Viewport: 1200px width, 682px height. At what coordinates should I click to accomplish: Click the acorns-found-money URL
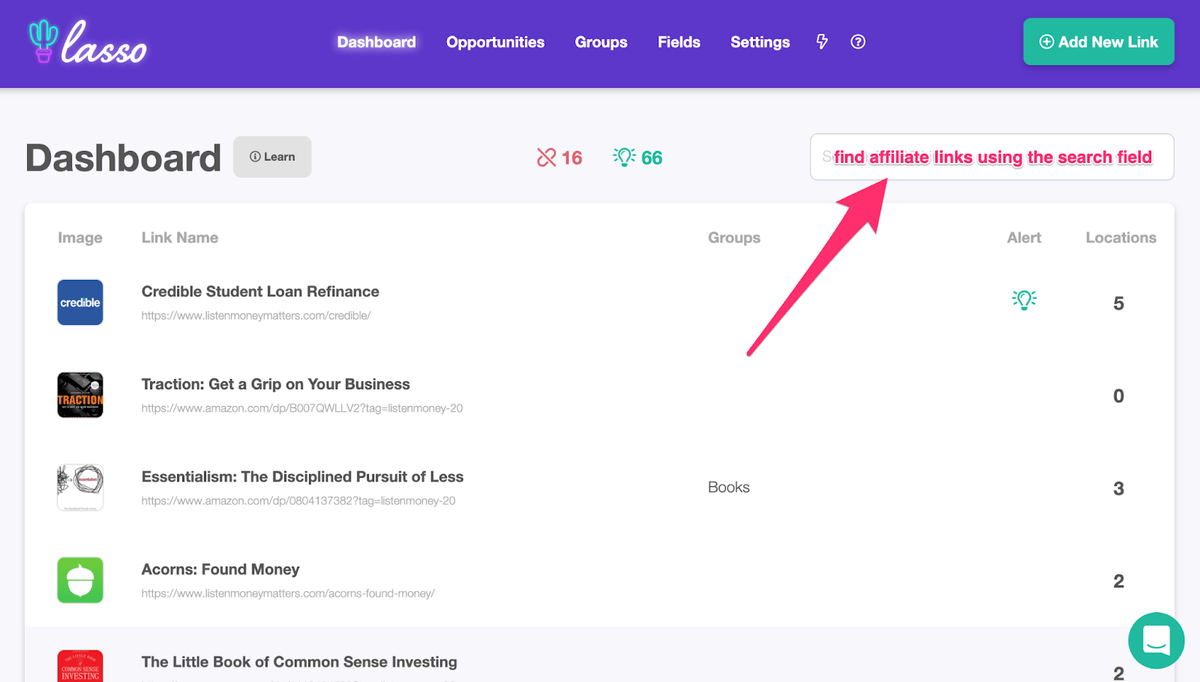pyautogui.click(x=288, y=593)
